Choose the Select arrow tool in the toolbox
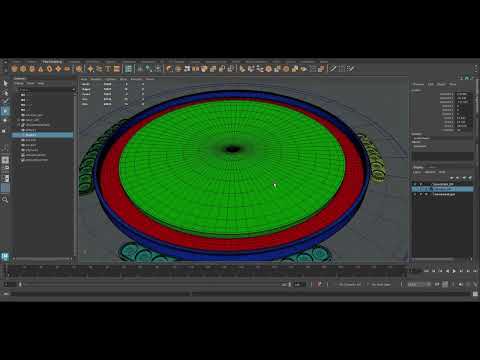This screenshot has width=480, height=360. [5, 83]
